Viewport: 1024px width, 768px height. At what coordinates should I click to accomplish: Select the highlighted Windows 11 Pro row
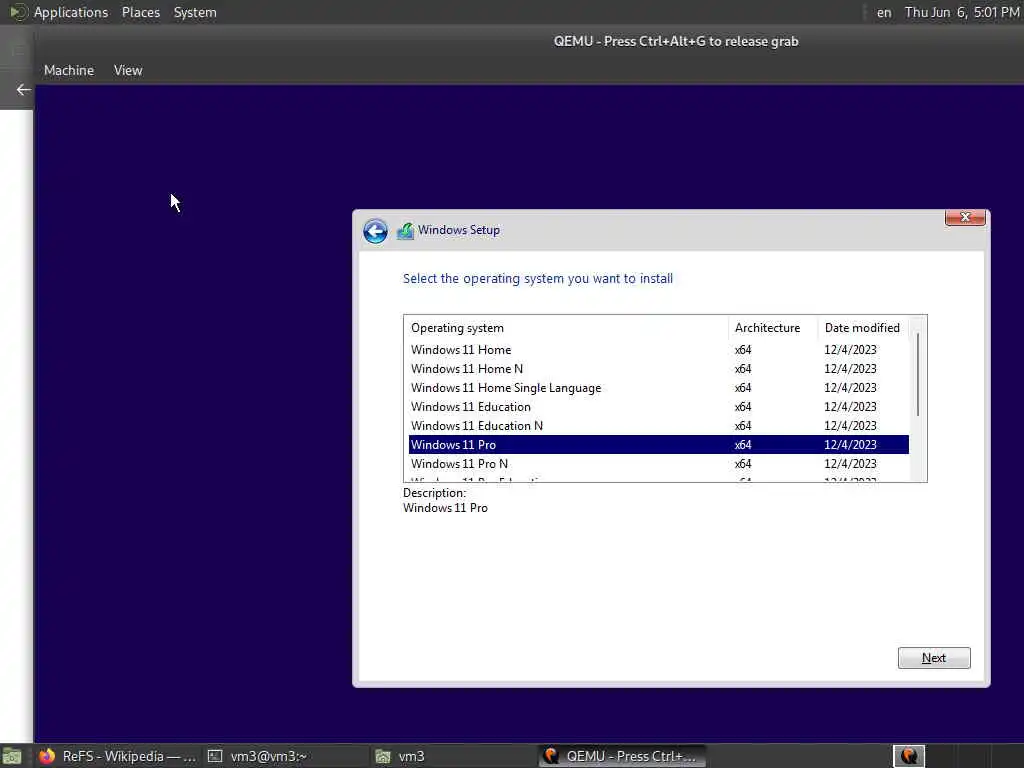[658, 445]
